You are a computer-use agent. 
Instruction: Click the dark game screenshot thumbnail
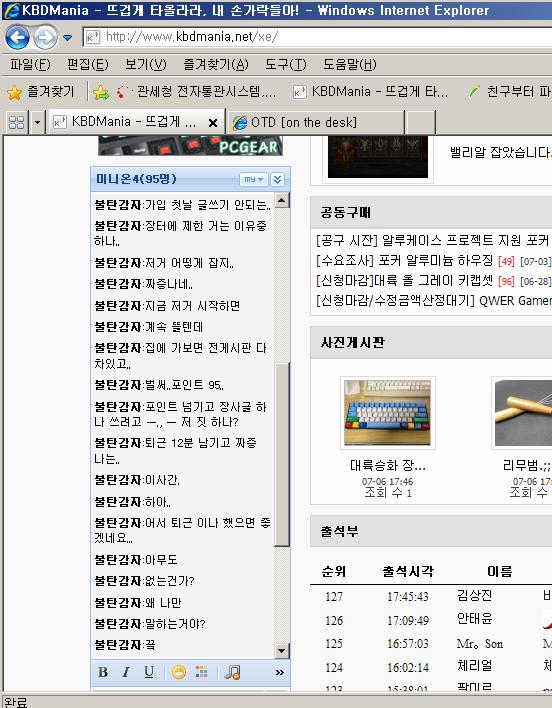coord(378,157)
